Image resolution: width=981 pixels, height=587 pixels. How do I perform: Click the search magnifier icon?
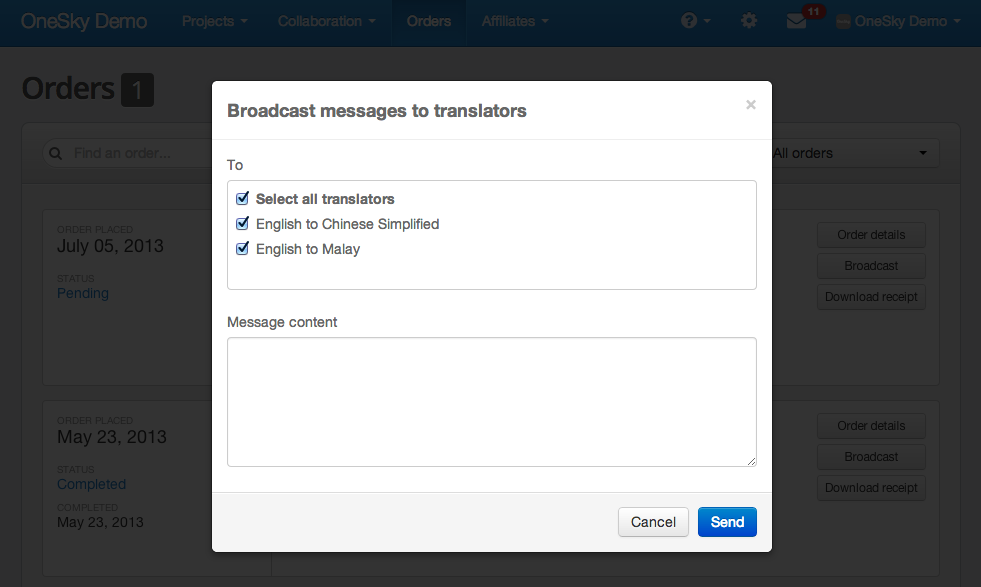point(56,153)
